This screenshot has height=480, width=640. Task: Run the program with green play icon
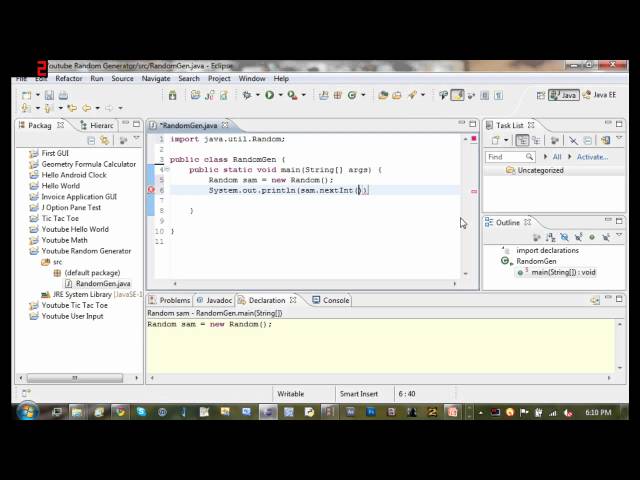coord(269,95)
